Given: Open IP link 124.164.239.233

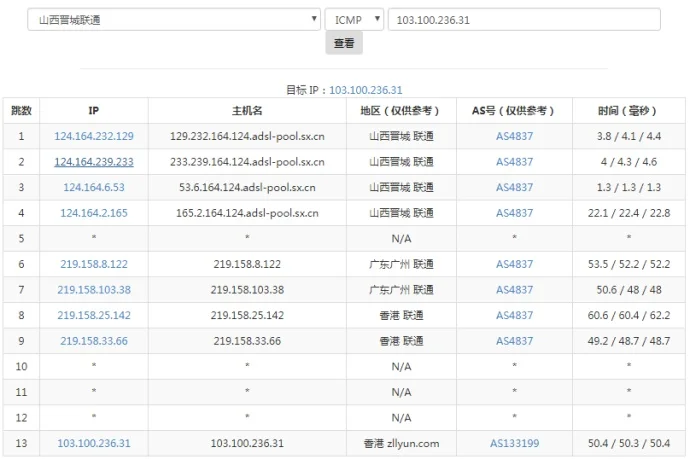Looking at the screenshot, I should [x=94, y=162].
